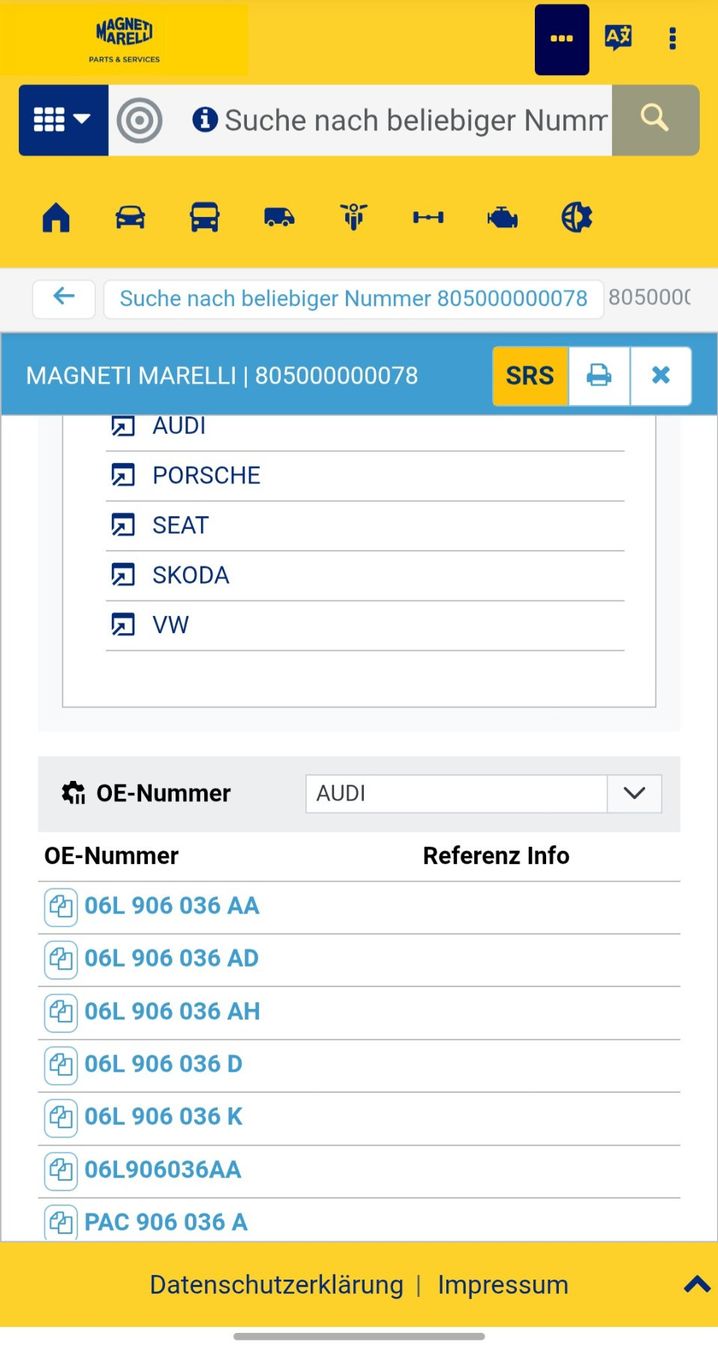718x1350 pixels.
Task: Start search with magnifier button
Action: [x=655, y=120]
